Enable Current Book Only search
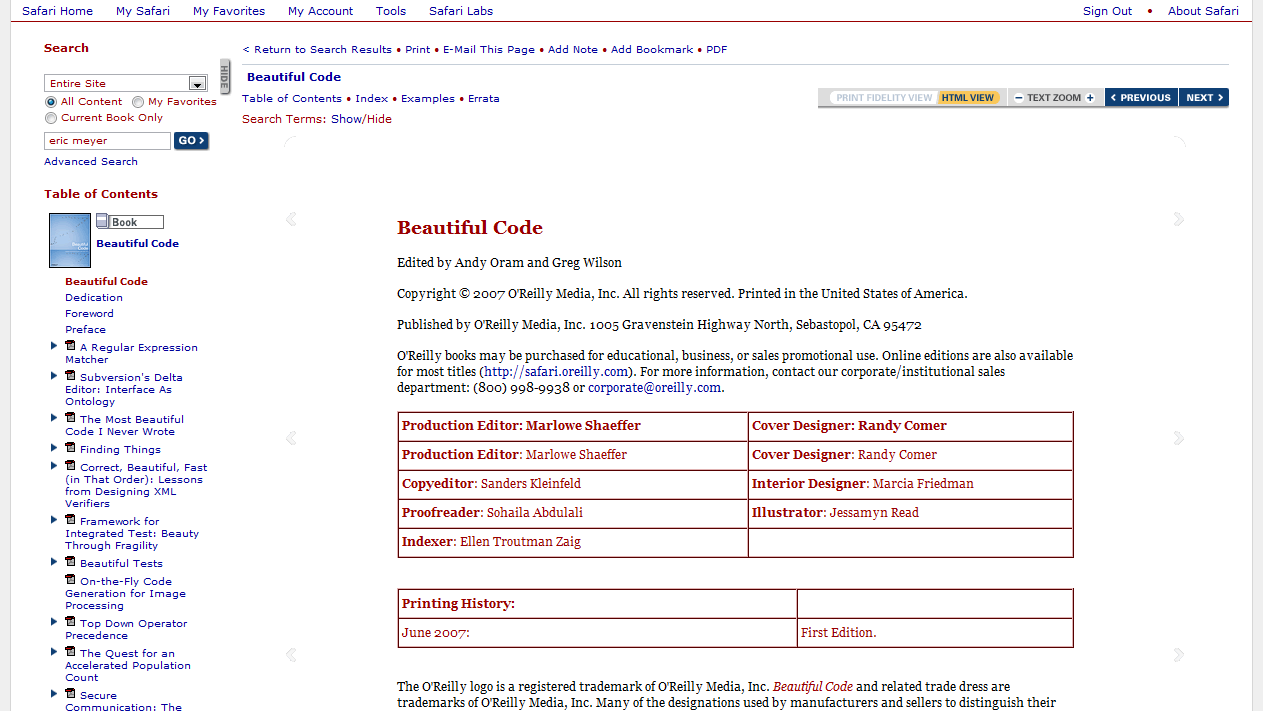1263x711 pixels. pos(51,118)
